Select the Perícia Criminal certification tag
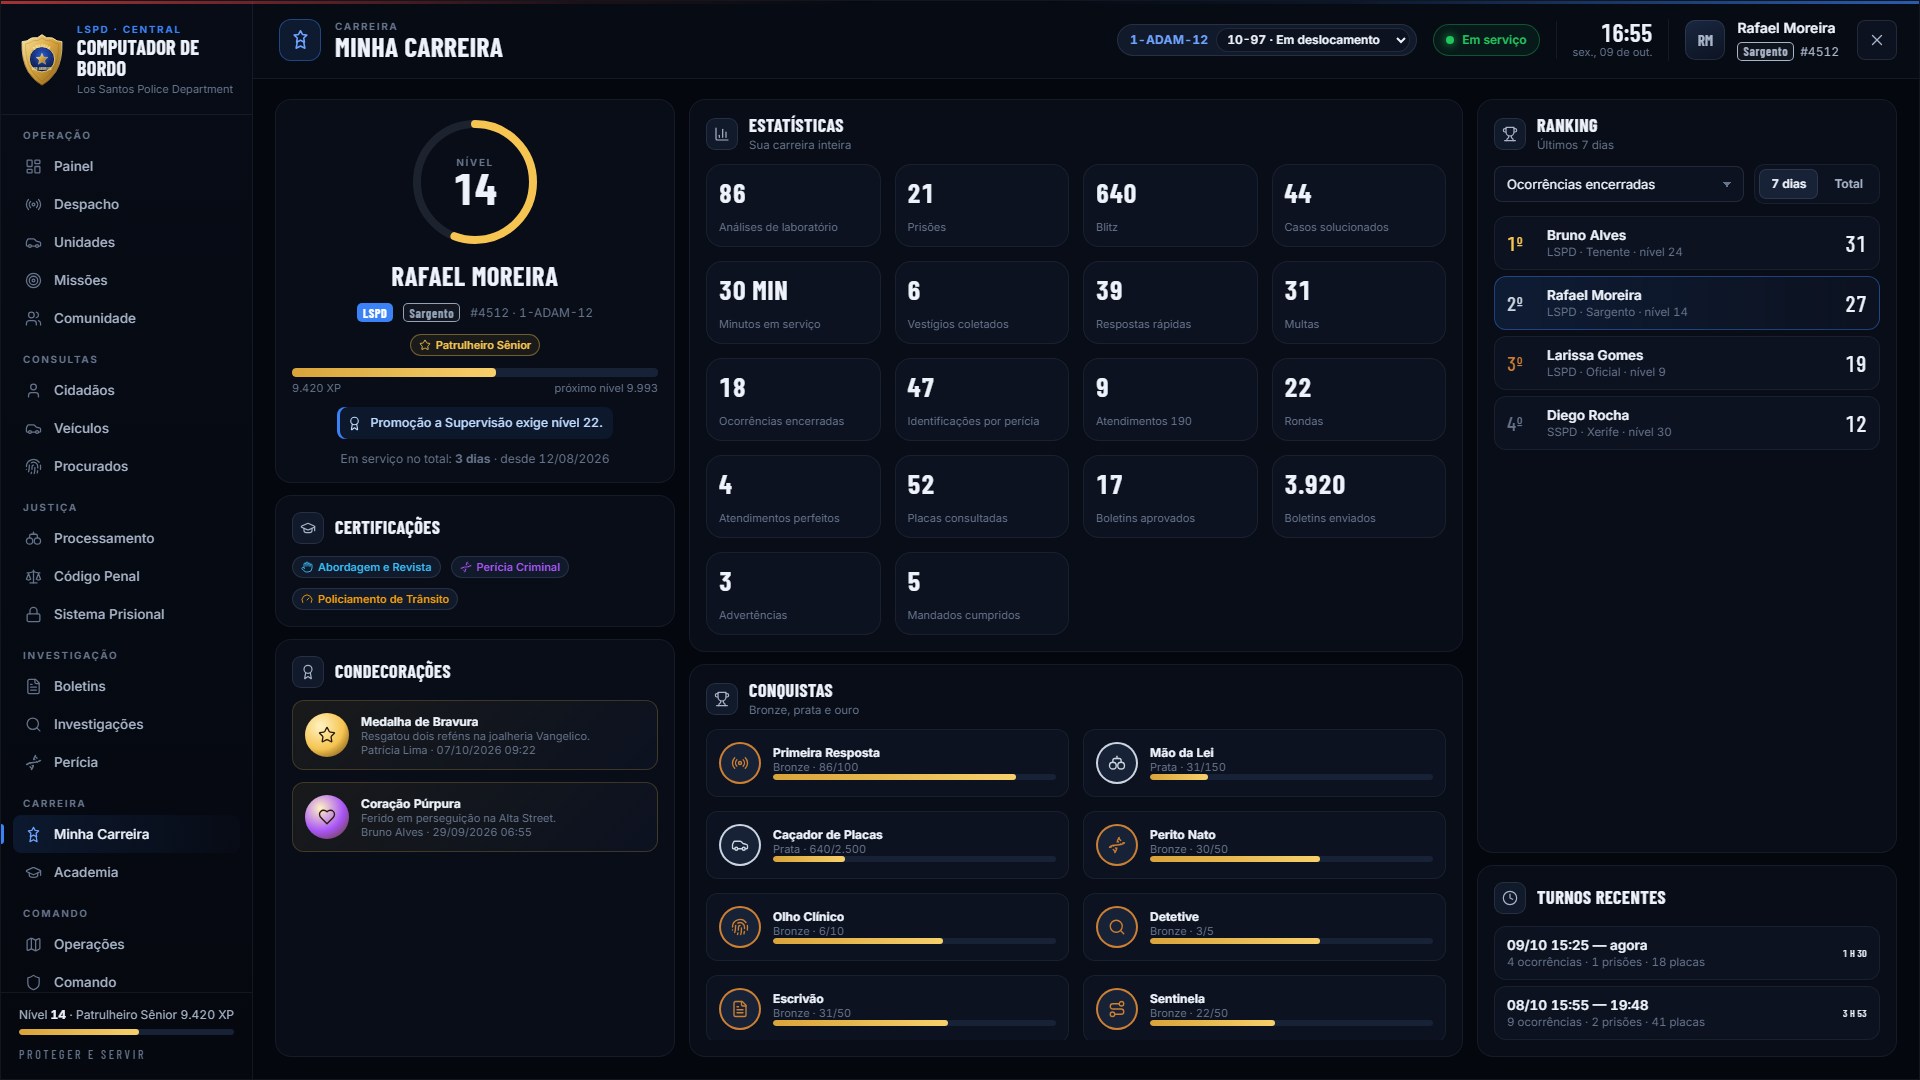1920x1080 pixels. point(510,567)
